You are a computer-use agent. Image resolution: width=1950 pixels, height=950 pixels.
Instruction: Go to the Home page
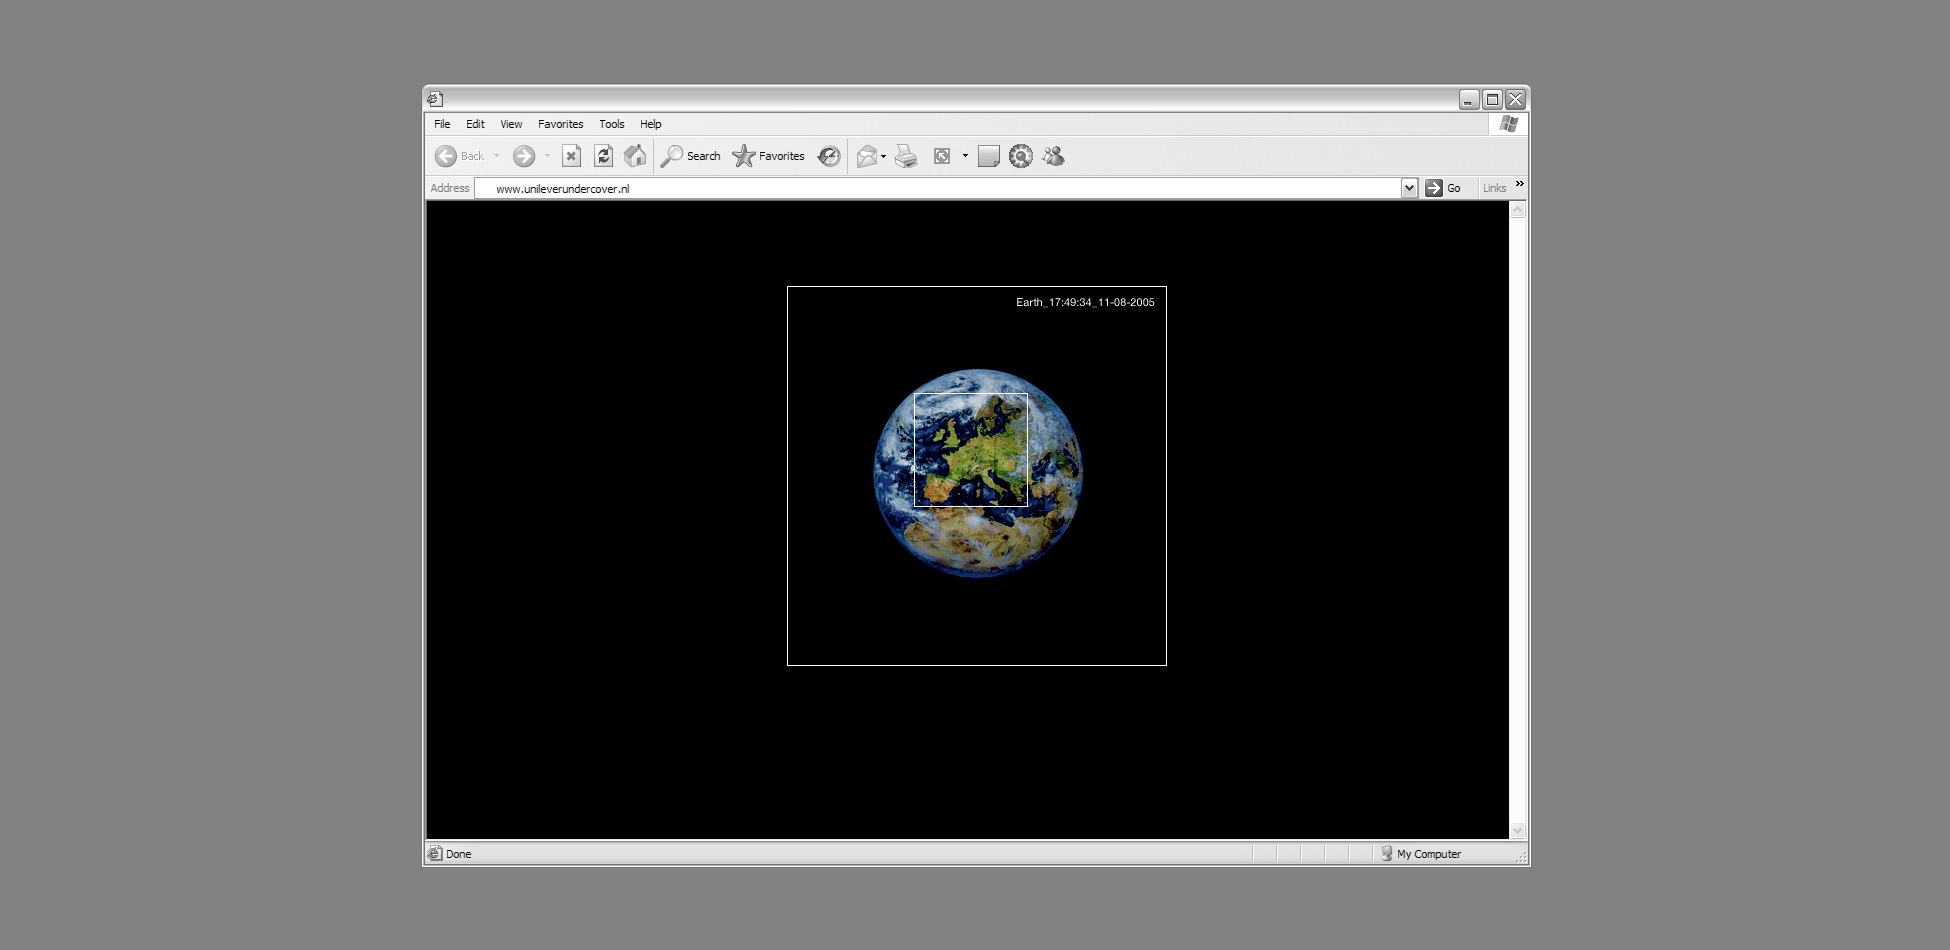(635, 156)
